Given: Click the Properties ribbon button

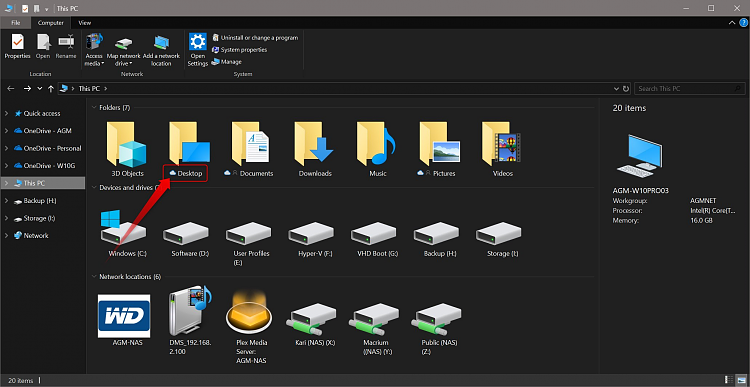Looking at the screenshot, I should click(18, 46).
